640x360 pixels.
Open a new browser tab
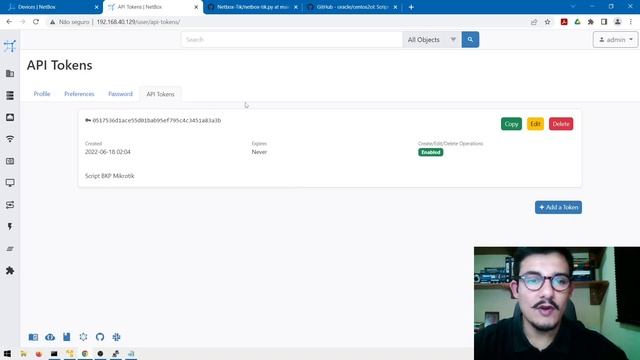point(411,7)
